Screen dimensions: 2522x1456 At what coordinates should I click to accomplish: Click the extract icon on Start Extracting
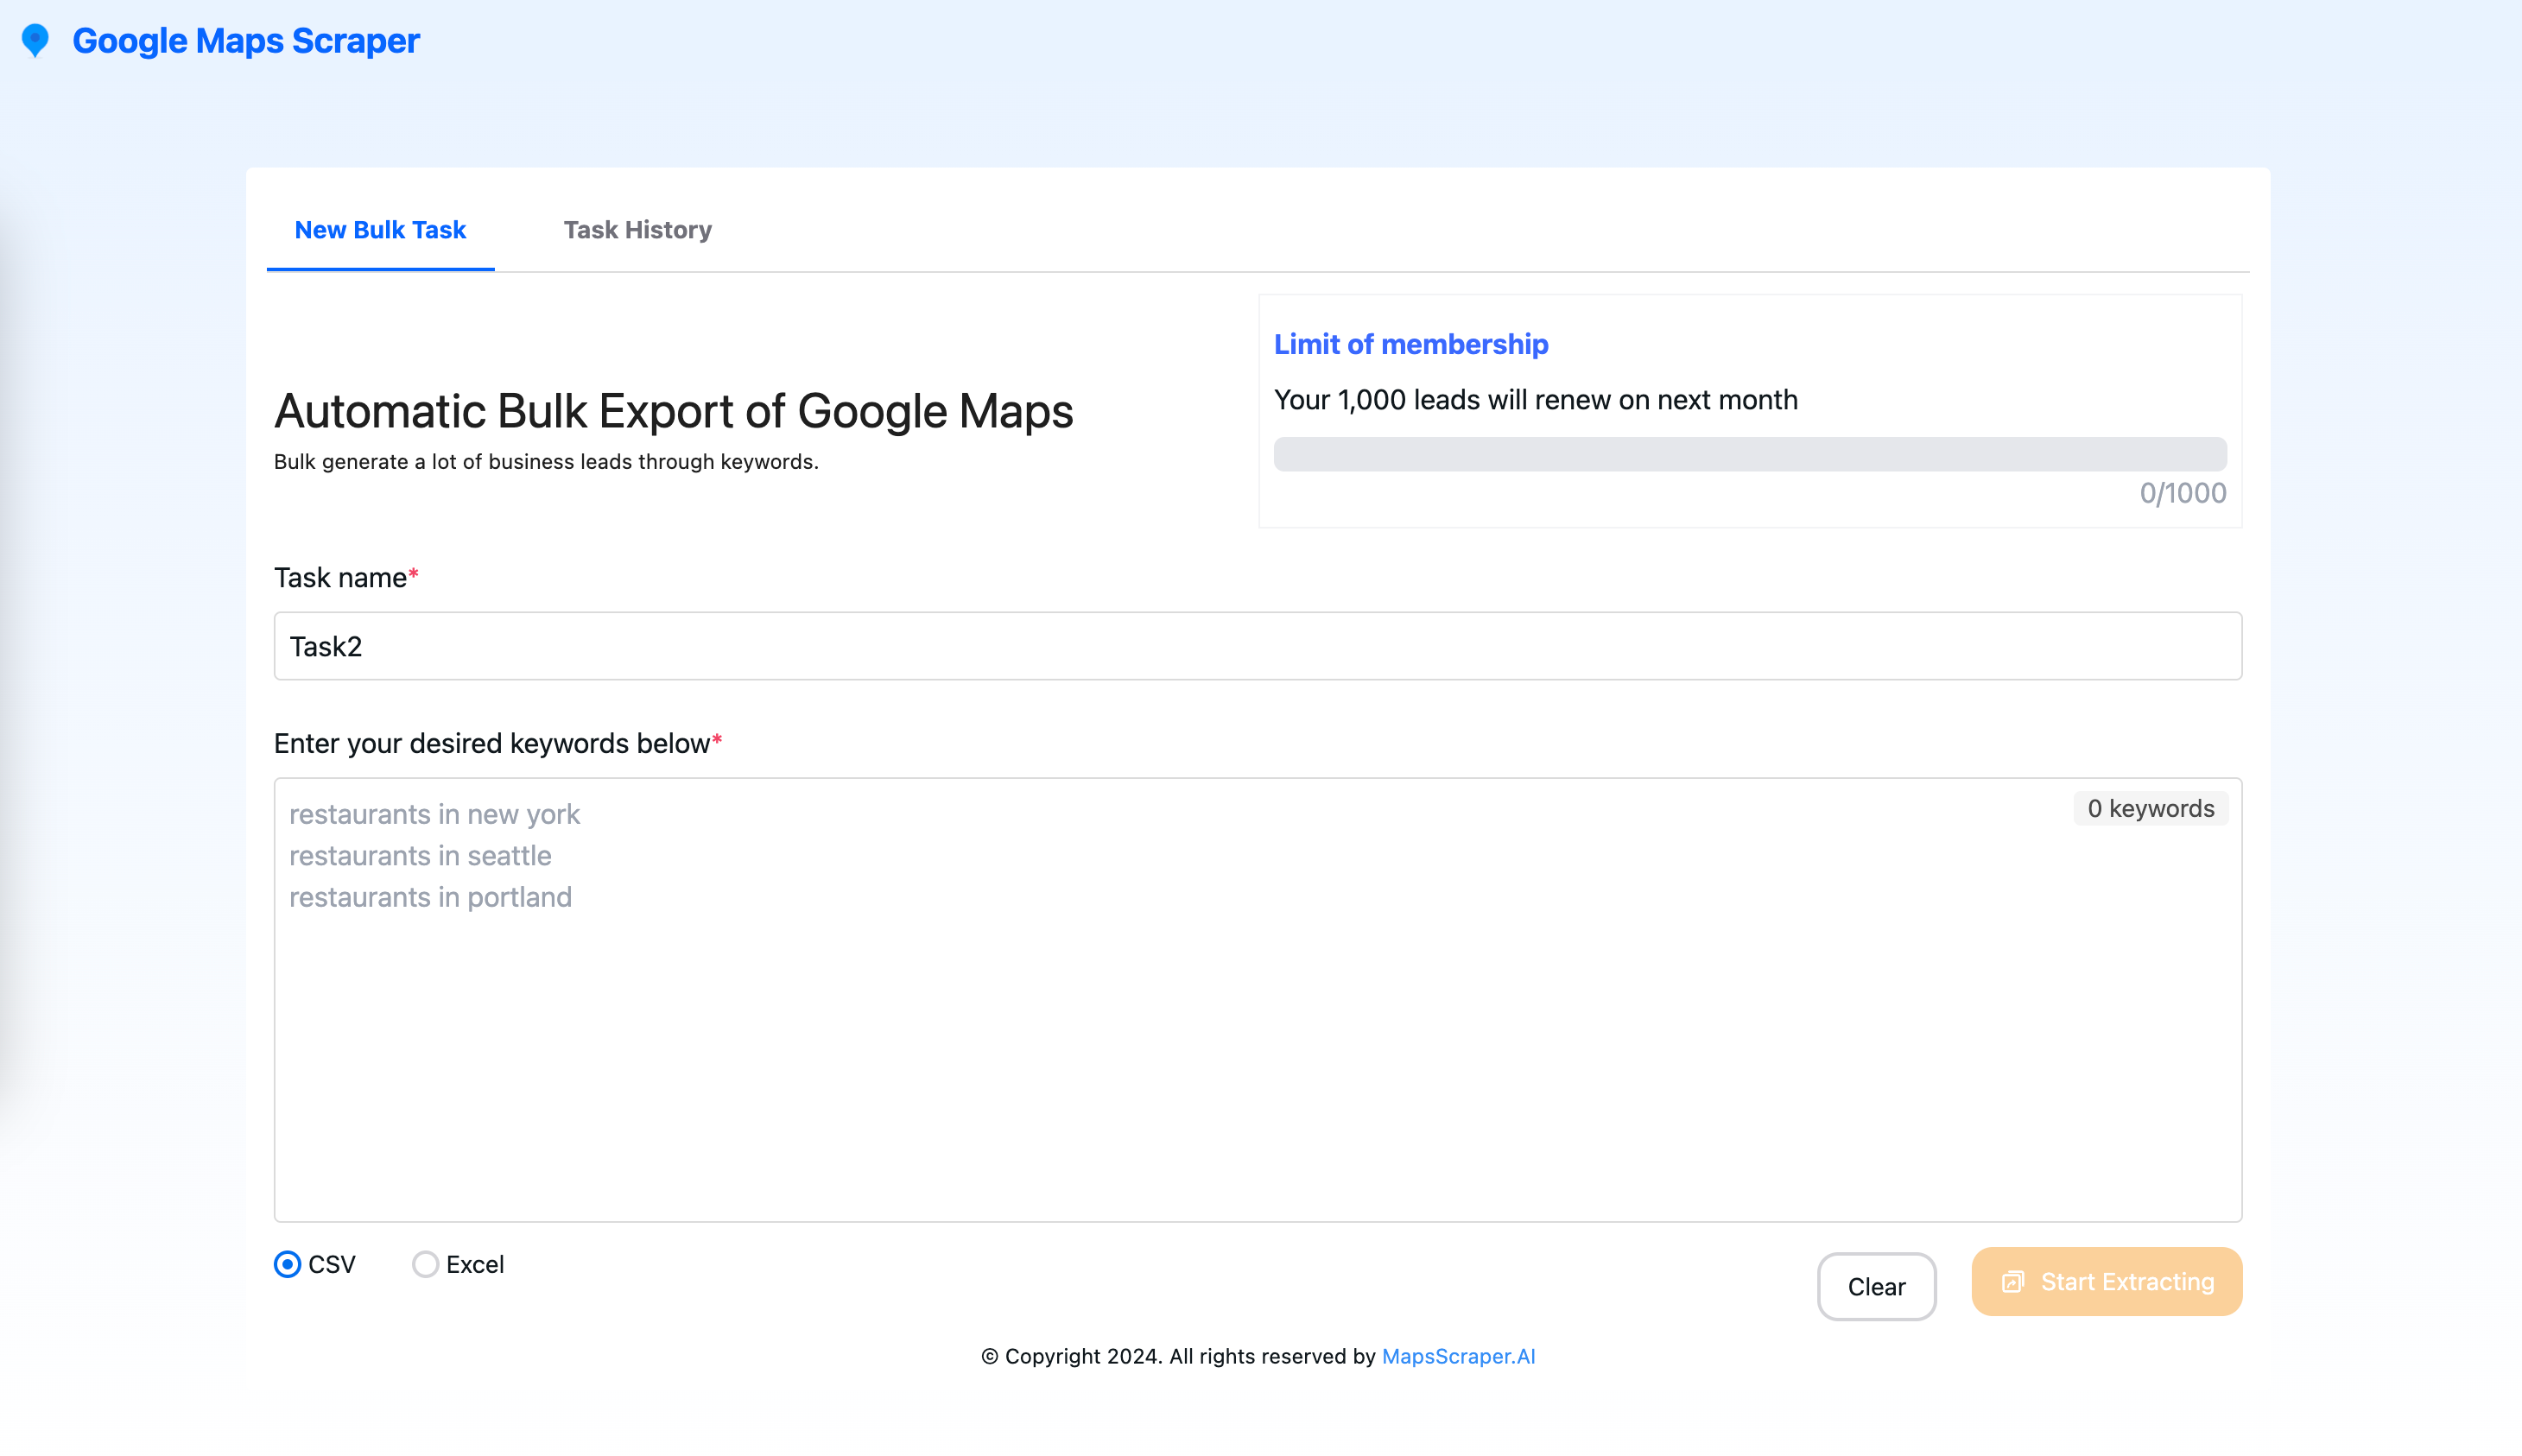(x=2012, y=1282)
